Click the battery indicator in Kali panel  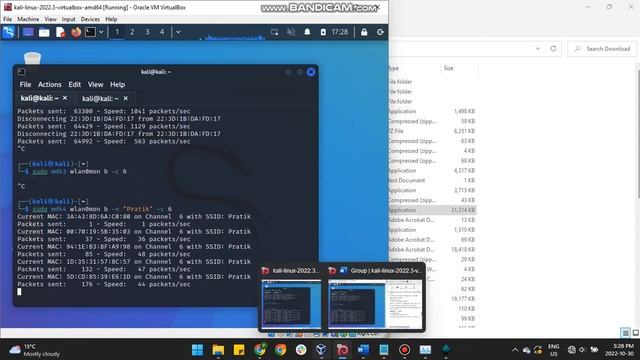pos(323,32)
